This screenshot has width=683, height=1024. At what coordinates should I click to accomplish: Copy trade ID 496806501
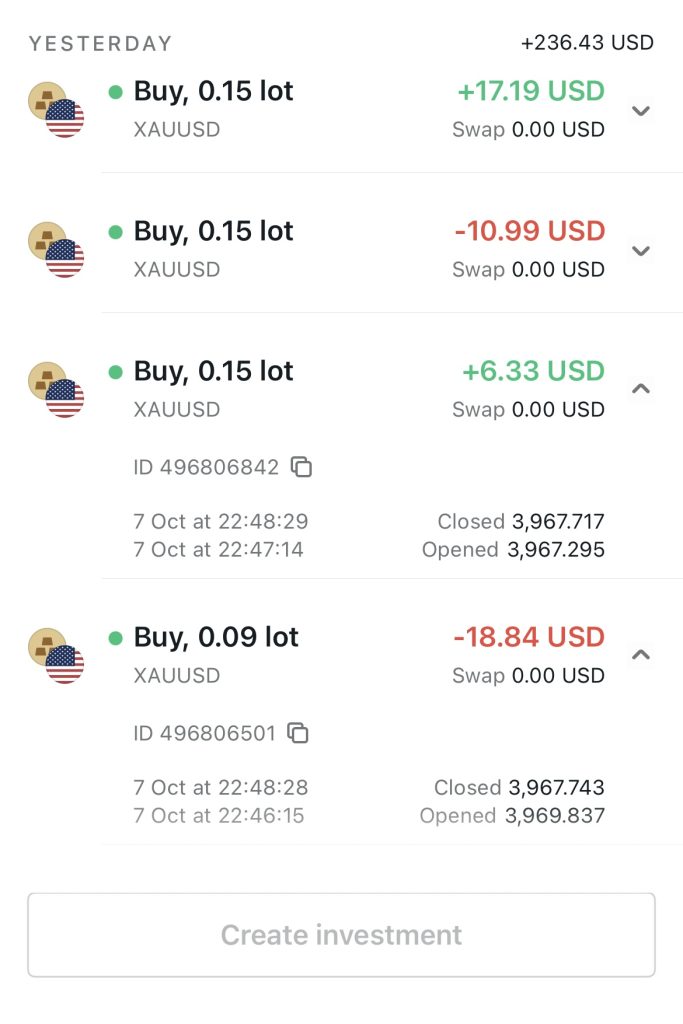298,733
